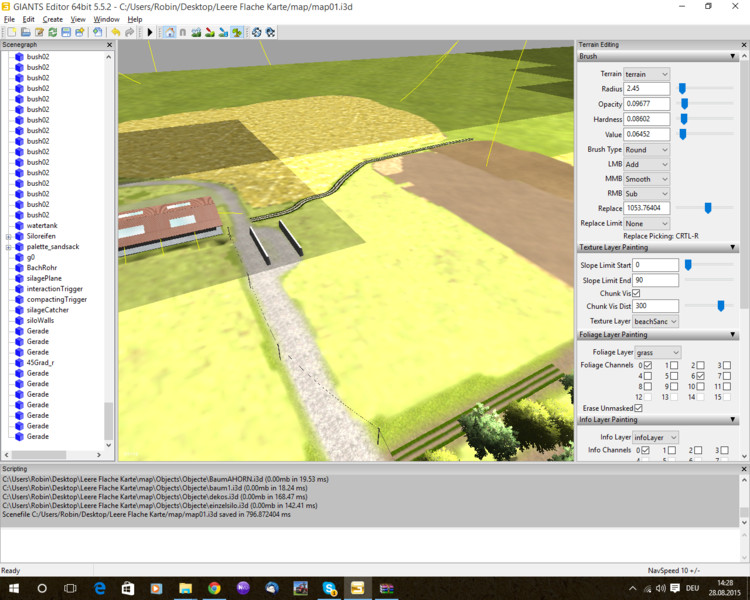The image size is (750, 600).
Task: Click the Replace slider handle
Action: click(x=708, y=208)
